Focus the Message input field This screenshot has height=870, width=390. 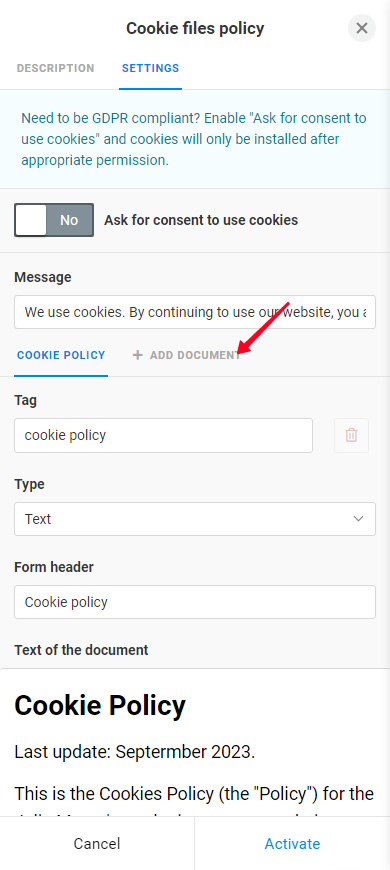pyautogui.click(x=195, y=312)
